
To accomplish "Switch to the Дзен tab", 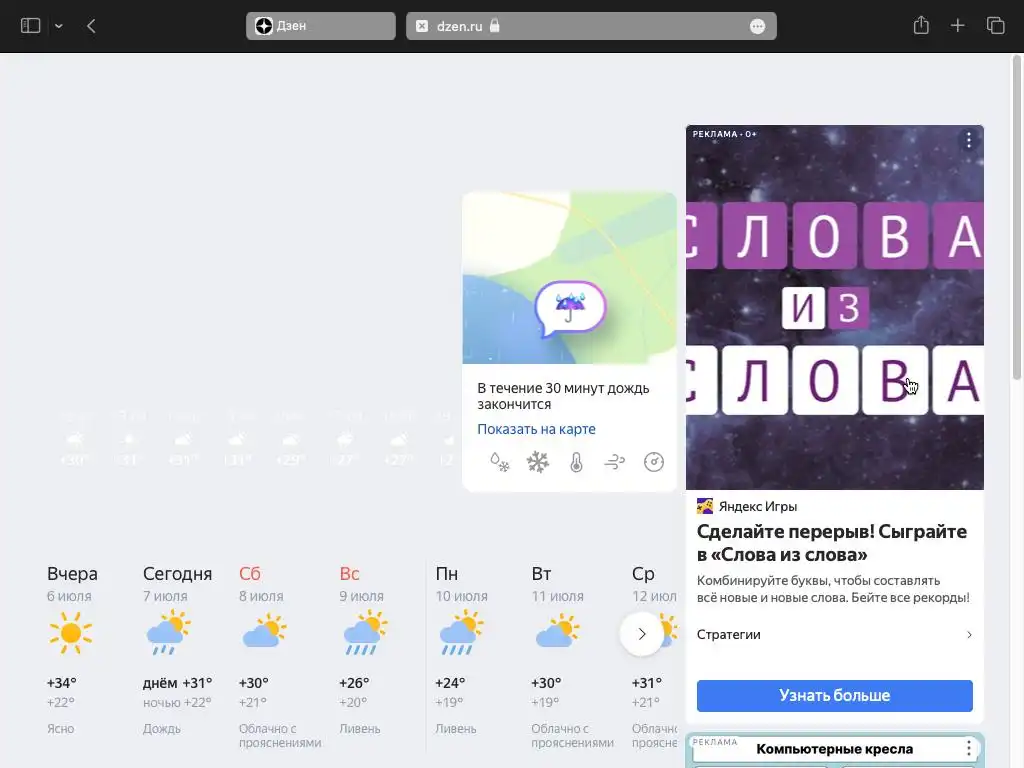I will (321, 26).
